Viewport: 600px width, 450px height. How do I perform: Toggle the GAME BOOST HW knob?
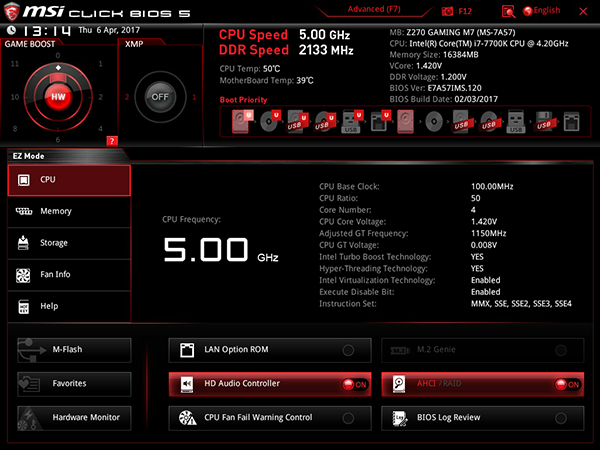pos(58,97)
